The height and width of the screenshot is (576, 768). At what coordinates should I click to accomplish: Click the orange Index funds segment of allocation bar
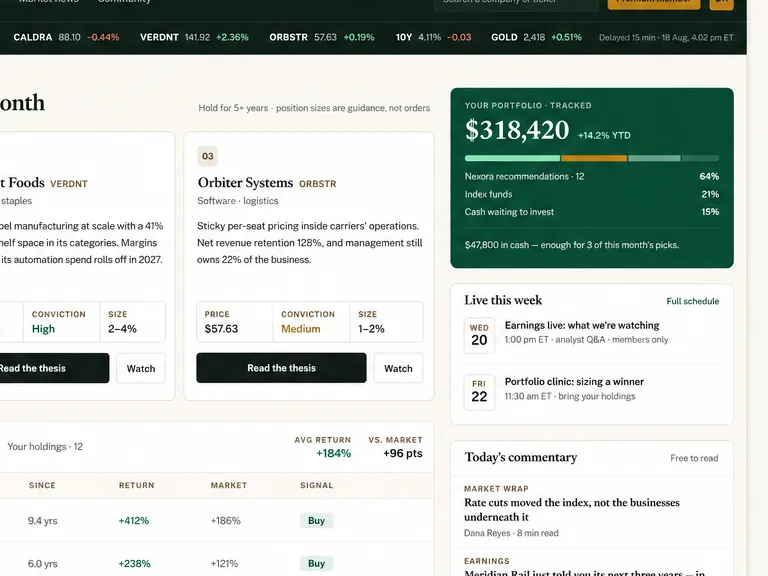coord(594,158)
